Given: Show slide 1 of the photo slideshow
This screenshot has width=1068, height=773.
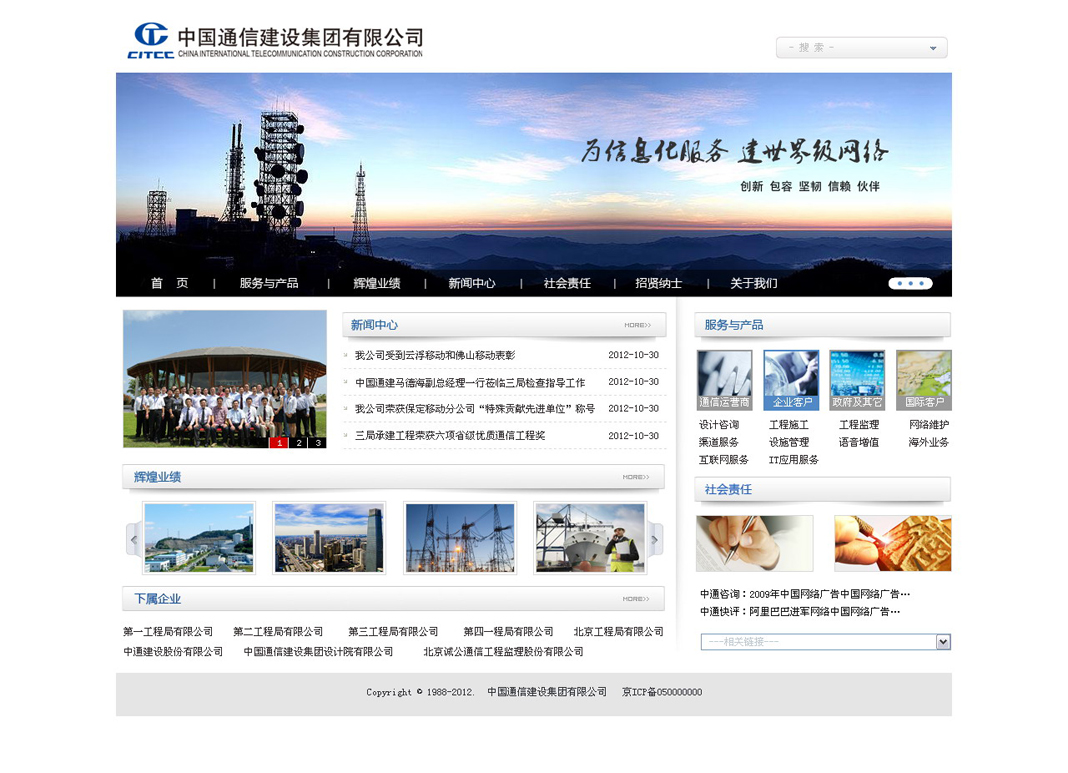Looking at the screenshot, I should (279, 443).
